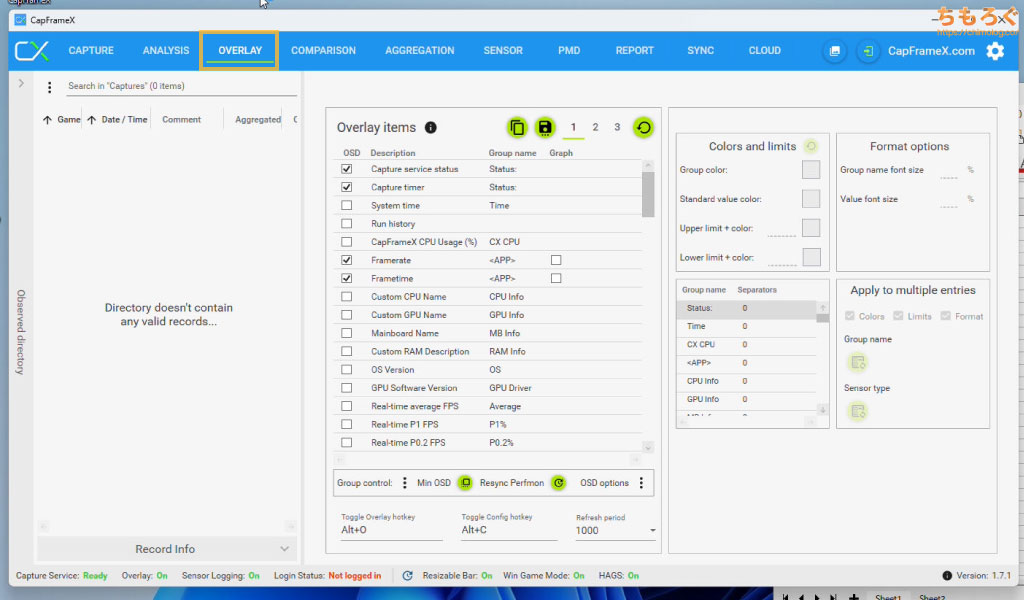Click the Resync Perfmon green icon

point(558,483)
